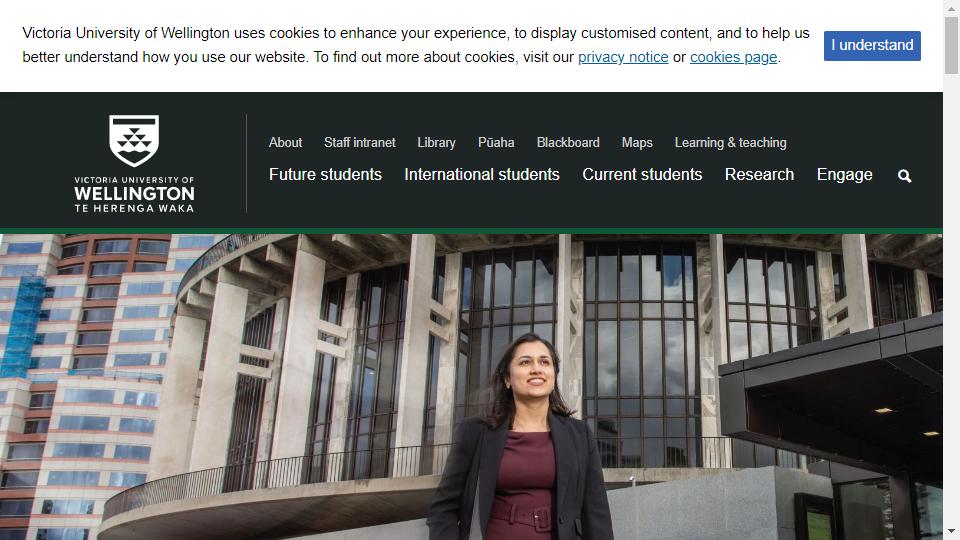Open the Pūaha link
Viewport: 960px width, 540px height.
[496, 143]
